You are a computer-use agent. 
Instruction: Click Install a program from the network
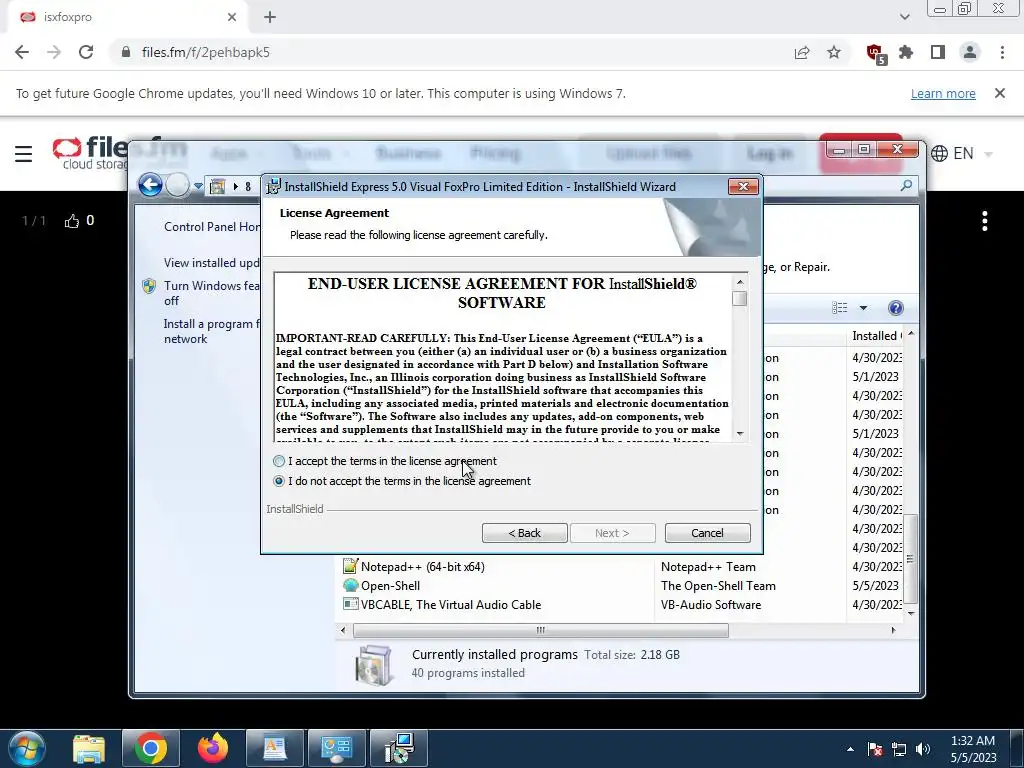pos(211,331)
